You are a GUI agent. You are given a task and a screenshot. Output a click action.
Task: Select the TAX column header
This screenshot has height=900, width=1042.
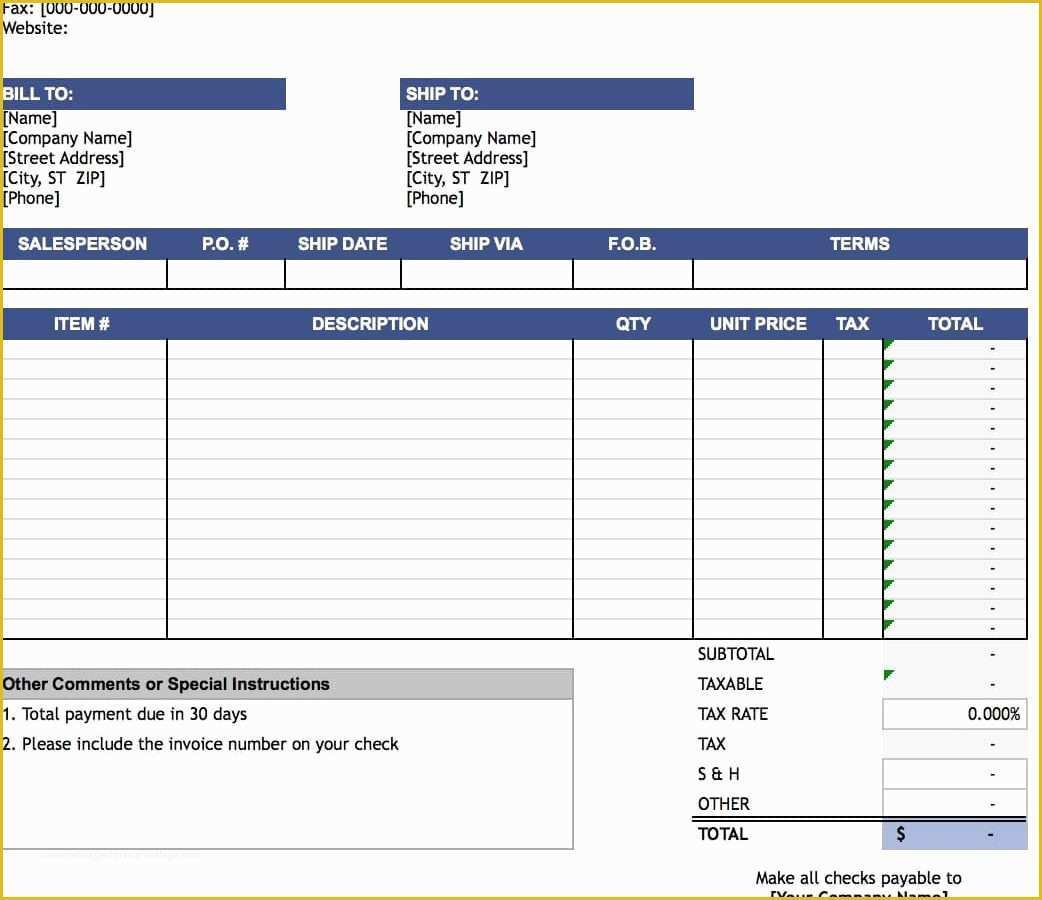853,324
